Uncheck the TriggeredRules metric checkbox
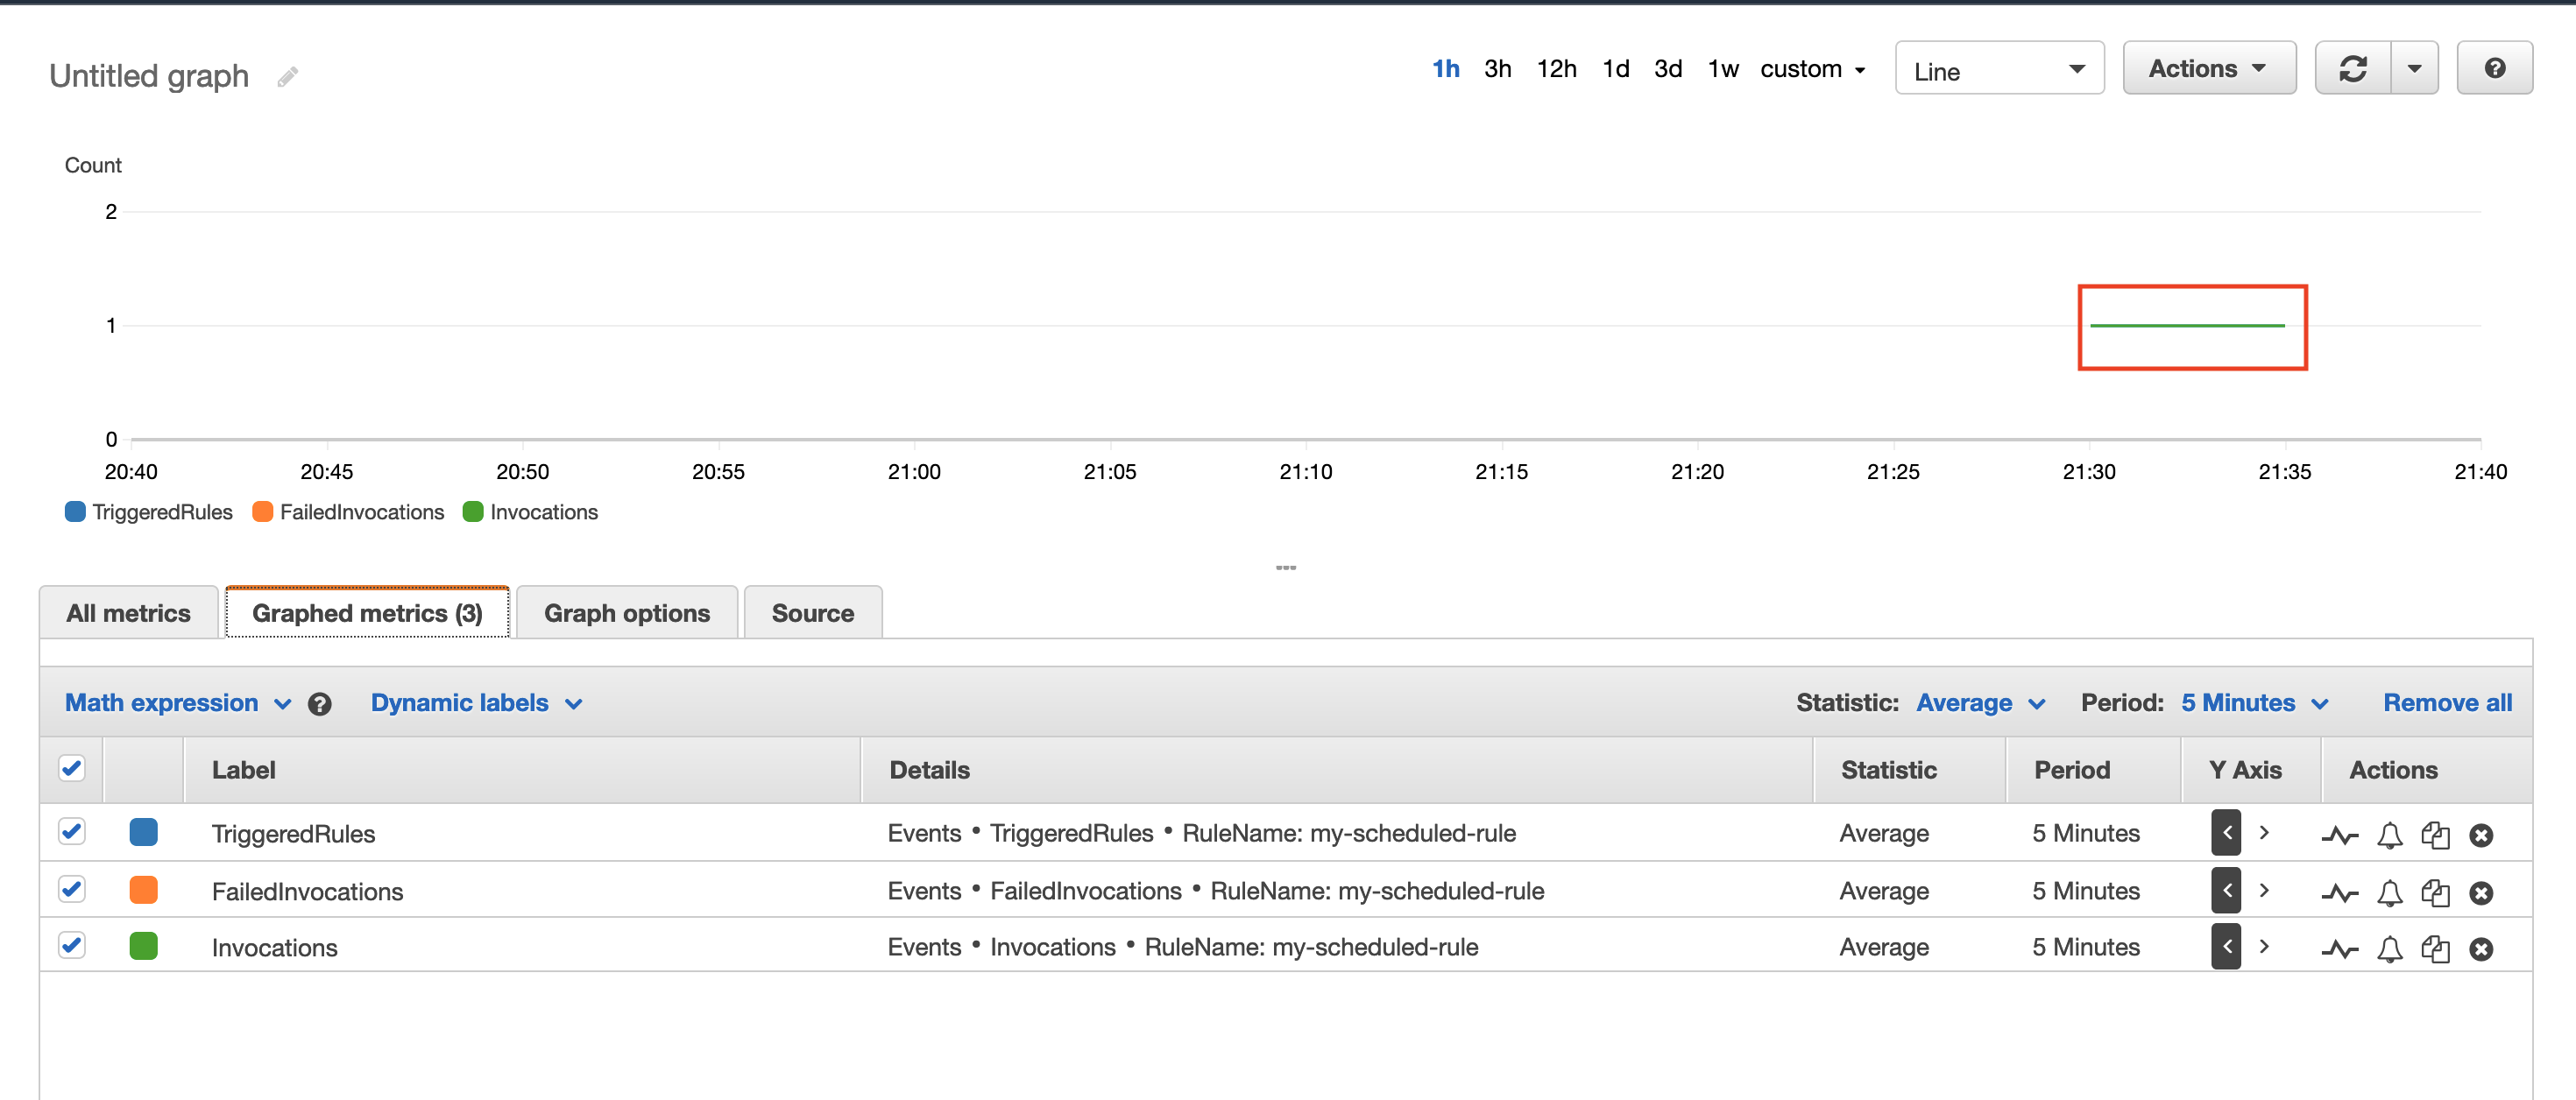Image resolution: width=2576 pixels, height=1100 pixels. point(72,832)
